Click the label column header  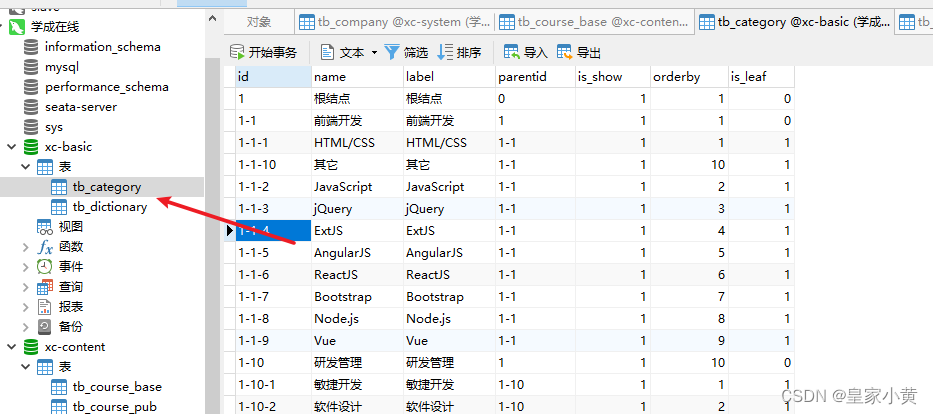click(x=449, y=77)
